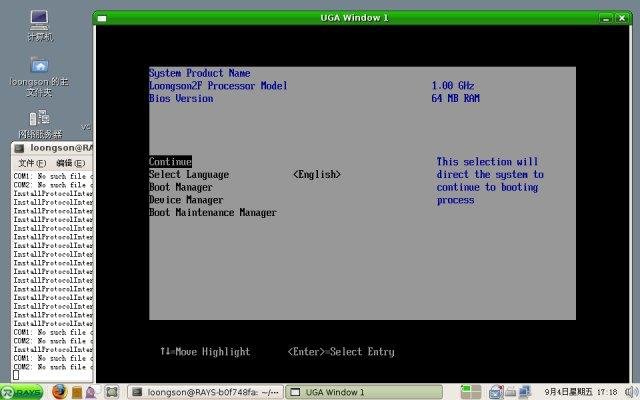Click the 64 MB RAM value
This screenshot has width=640, height=400.
coord(456,98)
